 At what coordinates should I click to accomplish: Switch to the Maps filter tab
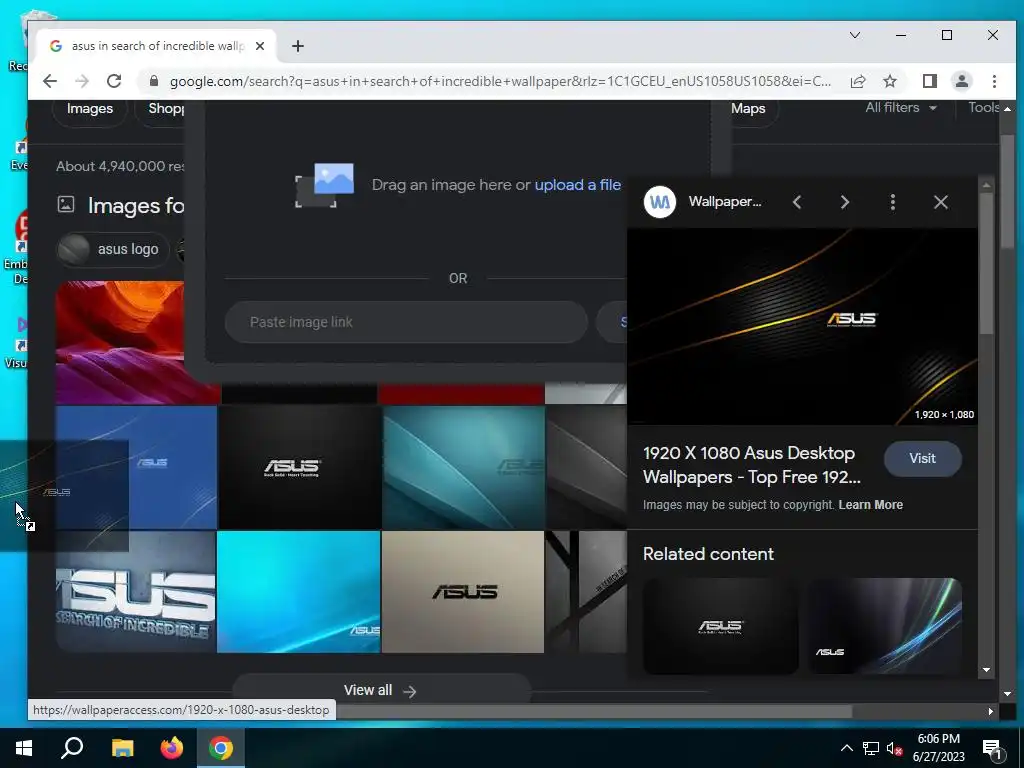[x=748, y=108]
